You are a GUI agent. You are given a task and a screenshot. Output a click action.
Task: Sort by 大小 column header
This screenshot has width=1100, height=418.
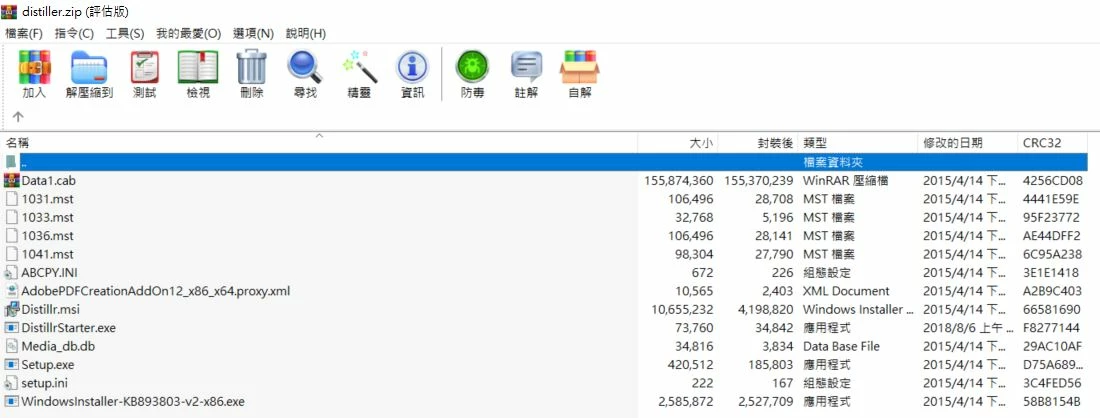(x=678, y=142)
